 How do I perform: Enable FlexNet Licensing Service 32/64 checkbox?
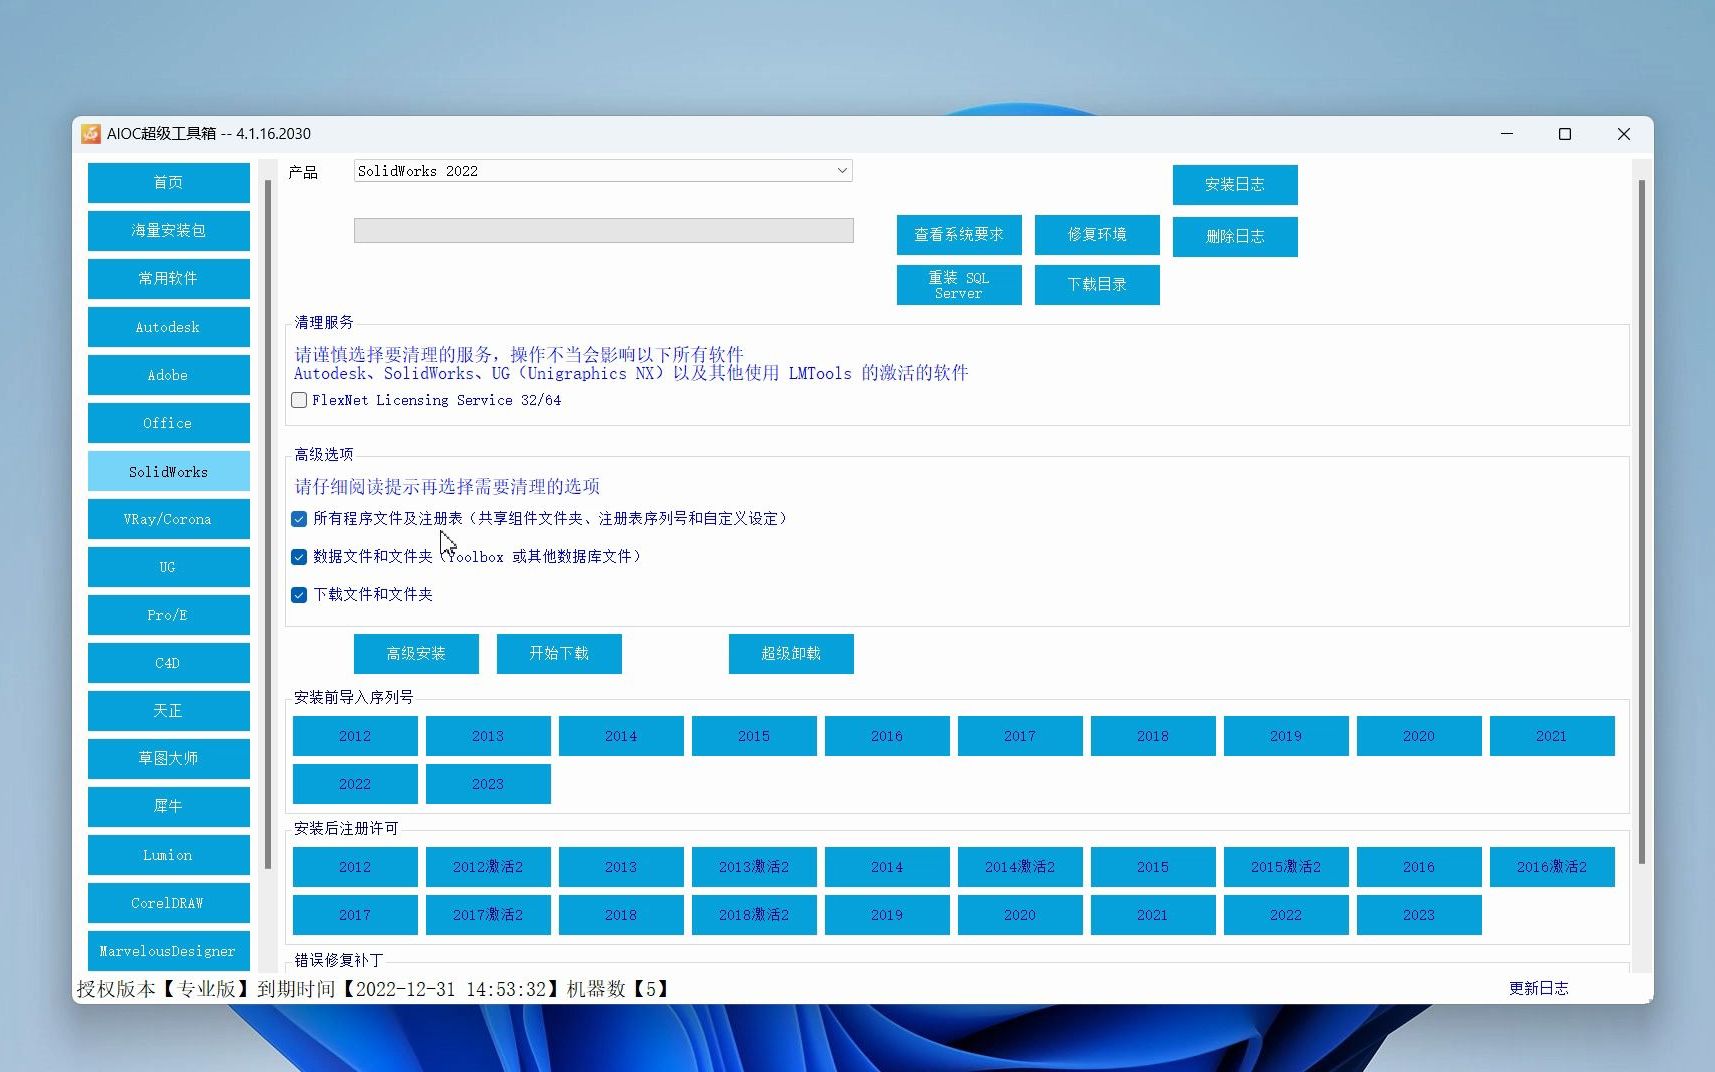pos(299,400)
